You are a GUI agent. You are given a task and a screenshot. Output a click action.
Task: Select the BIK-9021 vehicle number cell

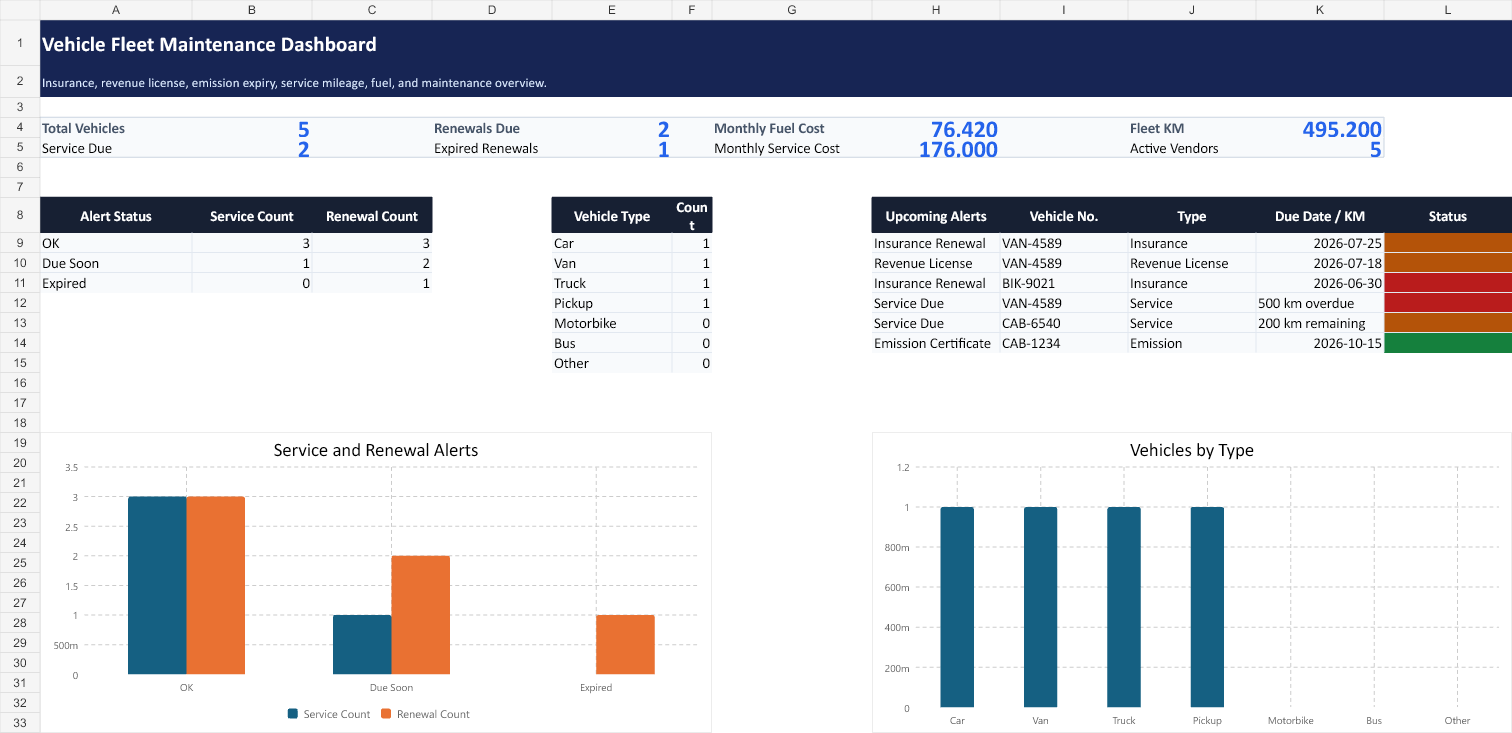click(1064, 283)
